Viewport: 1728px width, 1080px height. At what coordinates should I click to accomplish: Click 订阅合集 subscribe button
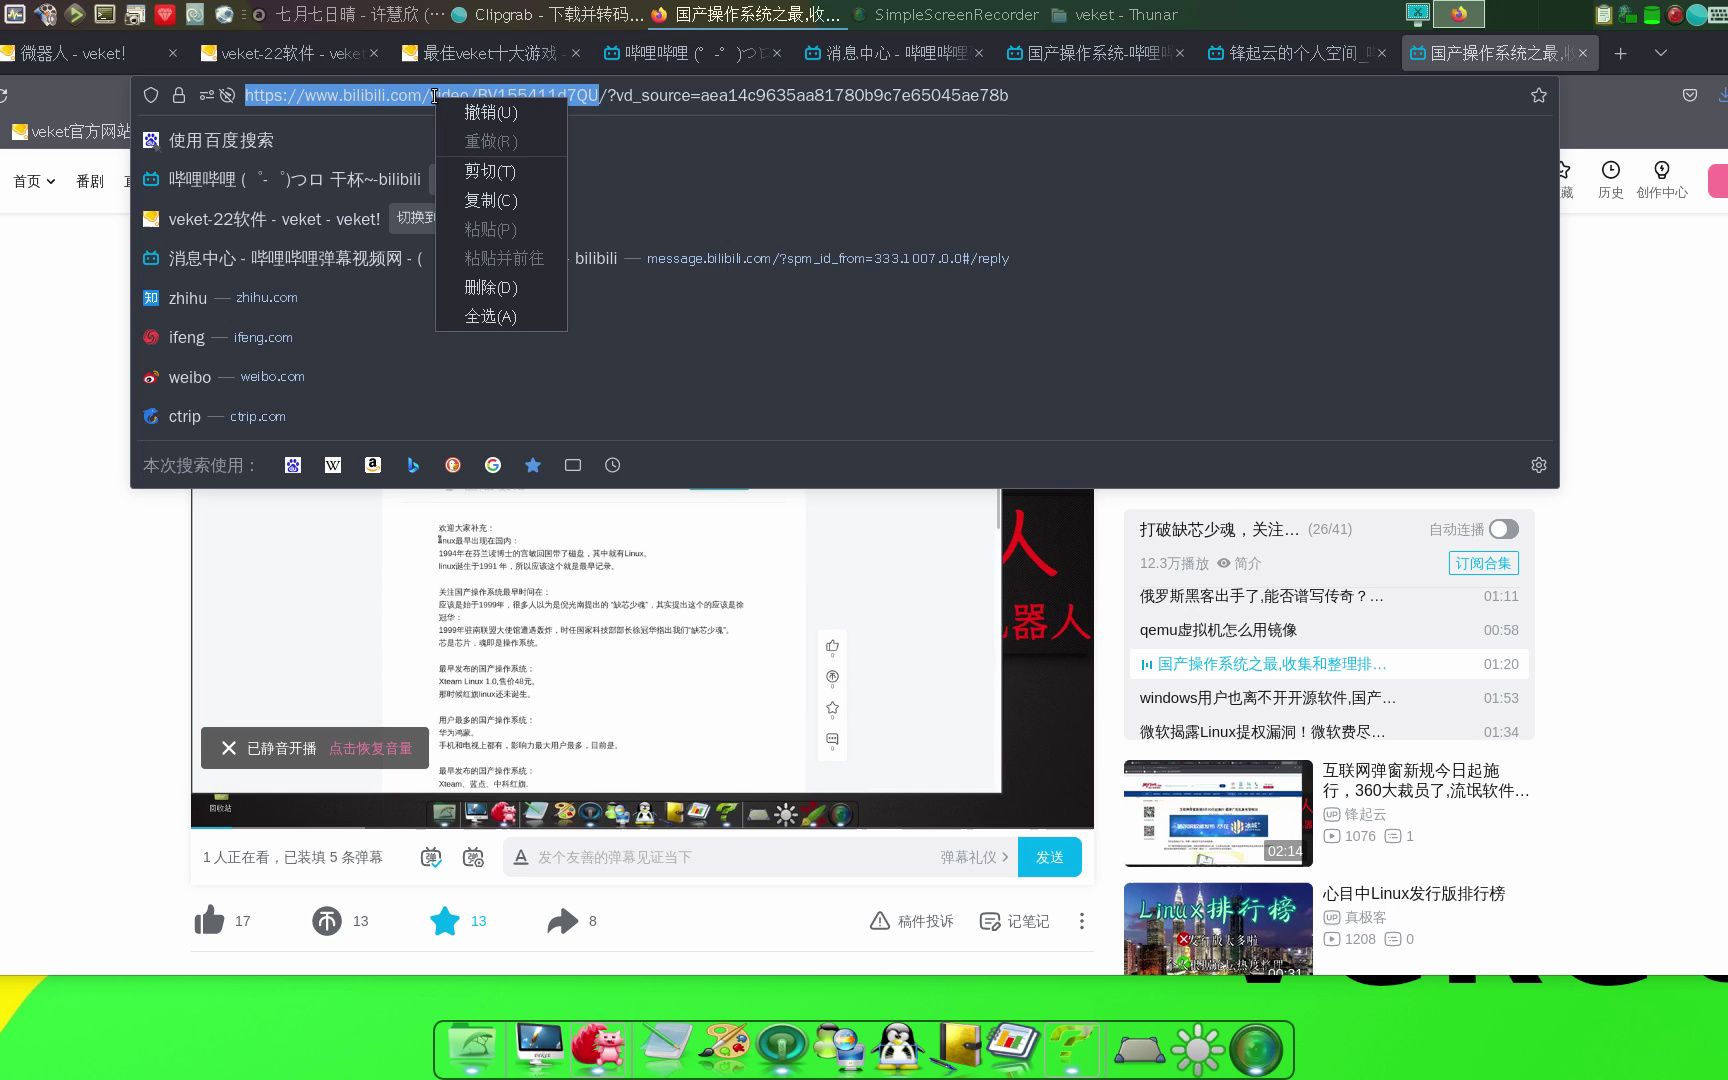coord(1483,563)
